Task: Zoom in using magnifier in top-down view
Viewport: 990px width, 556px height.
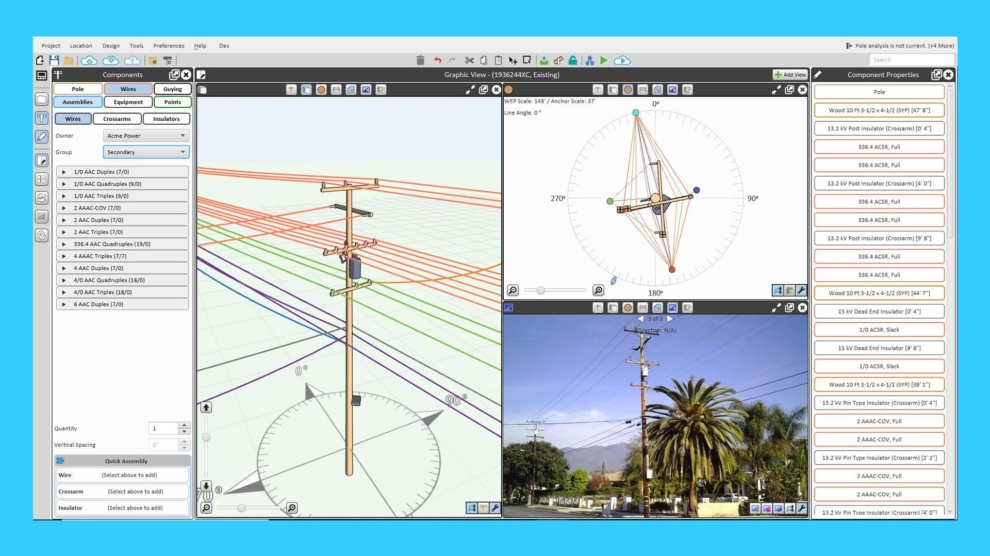Action: [x=598, y=290]
